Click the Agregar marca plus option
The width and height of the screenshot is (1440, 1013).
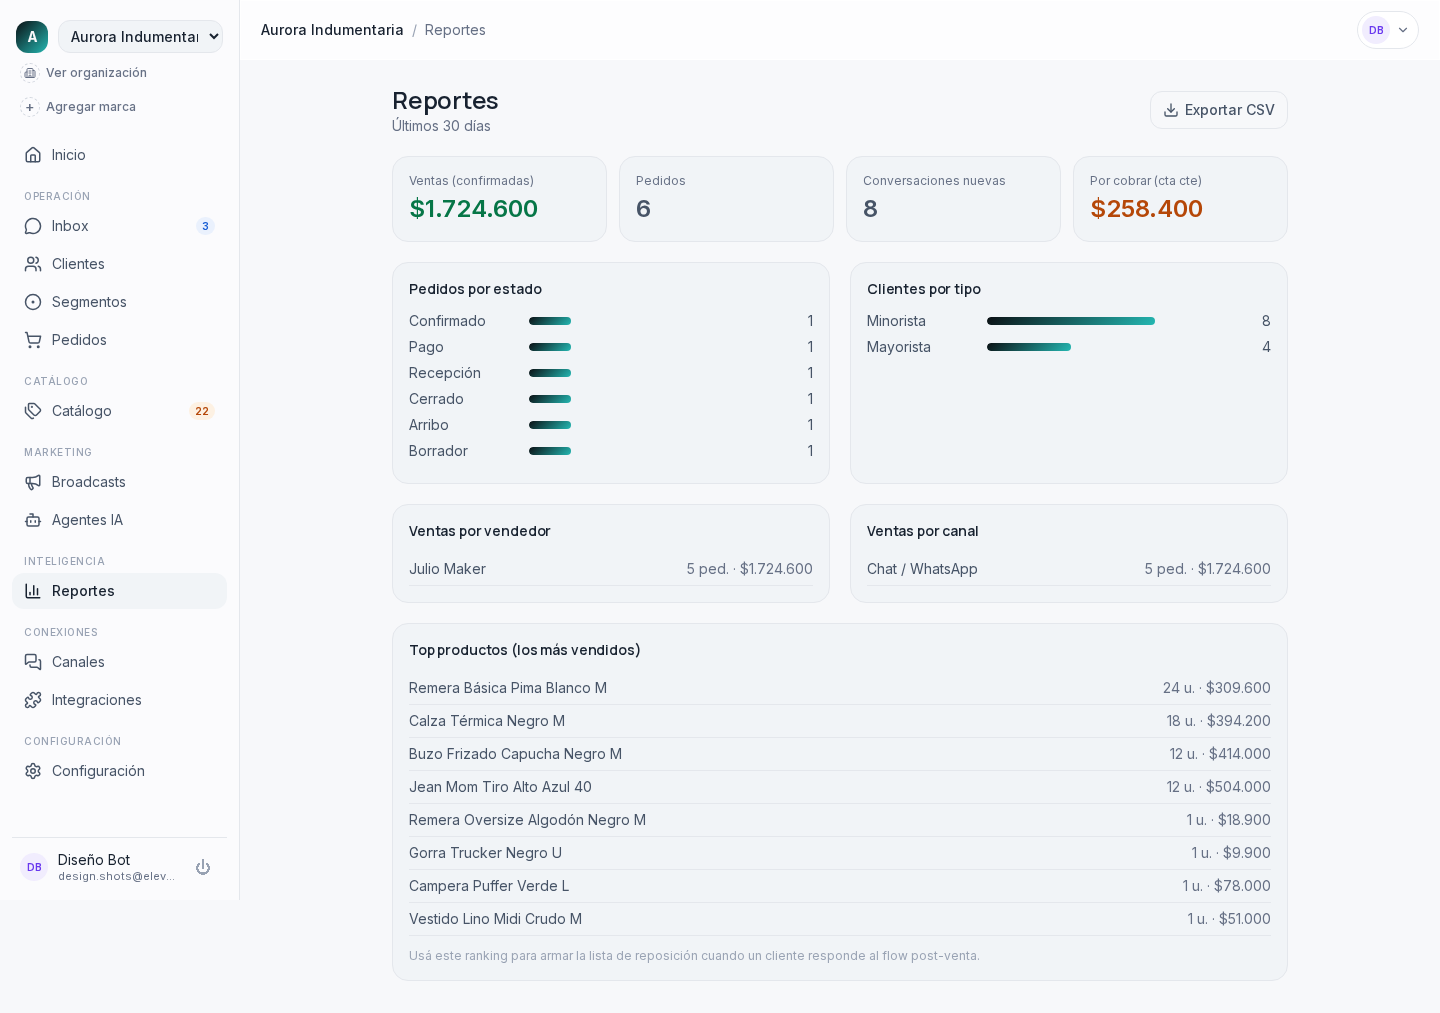78,107
